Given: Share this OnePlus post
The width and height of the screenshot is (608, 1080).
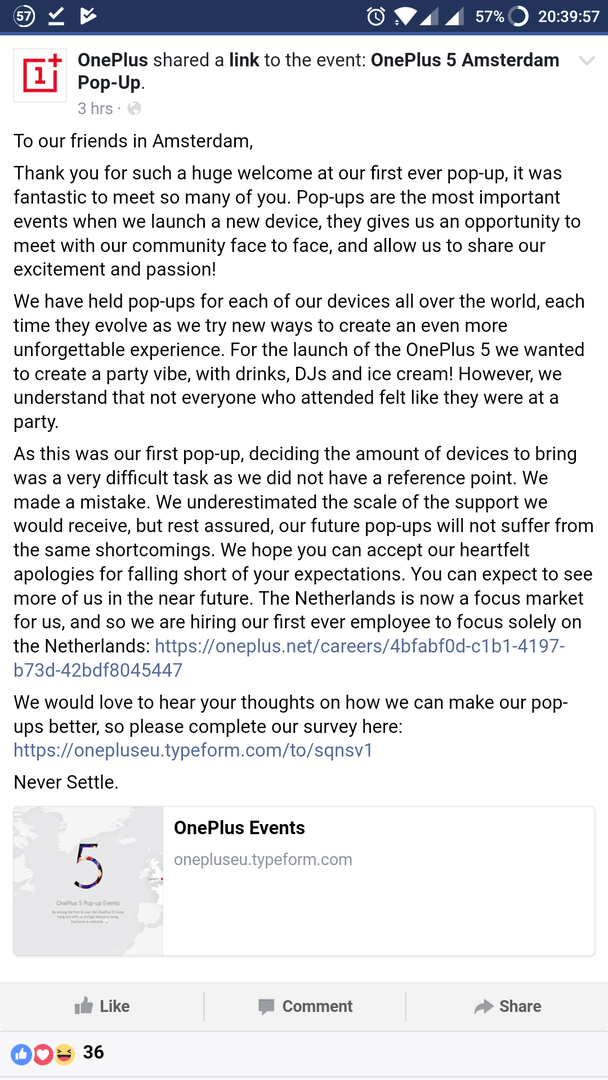Looking at the screenshot, I should coord(507,1006).
